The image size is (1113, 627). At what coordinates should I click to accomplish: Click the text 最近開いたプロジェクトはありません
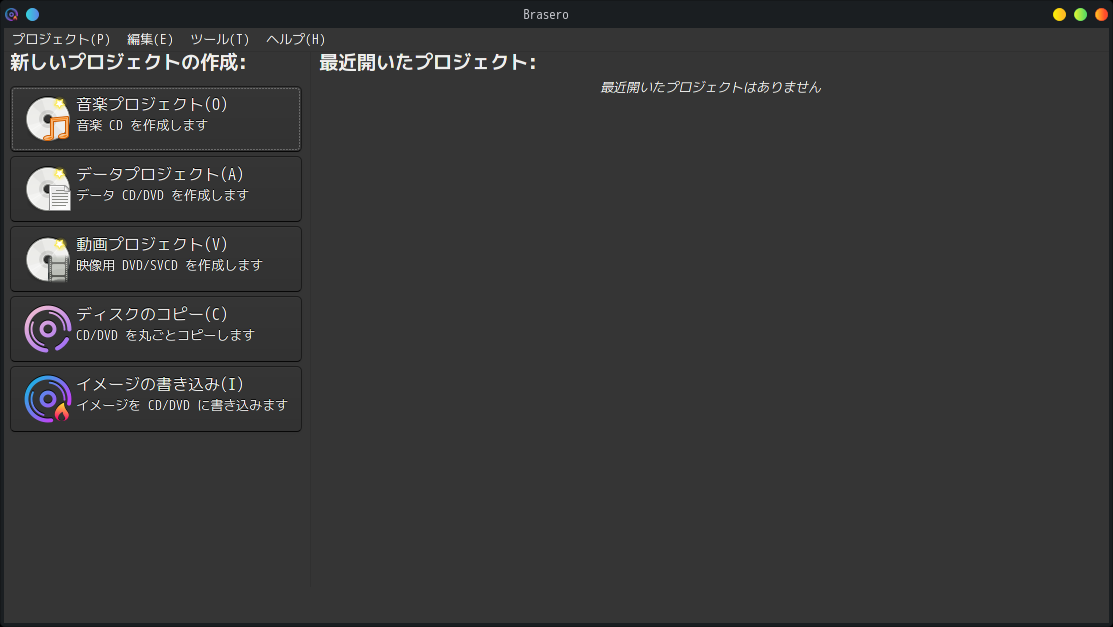click(x=711, y=87)
